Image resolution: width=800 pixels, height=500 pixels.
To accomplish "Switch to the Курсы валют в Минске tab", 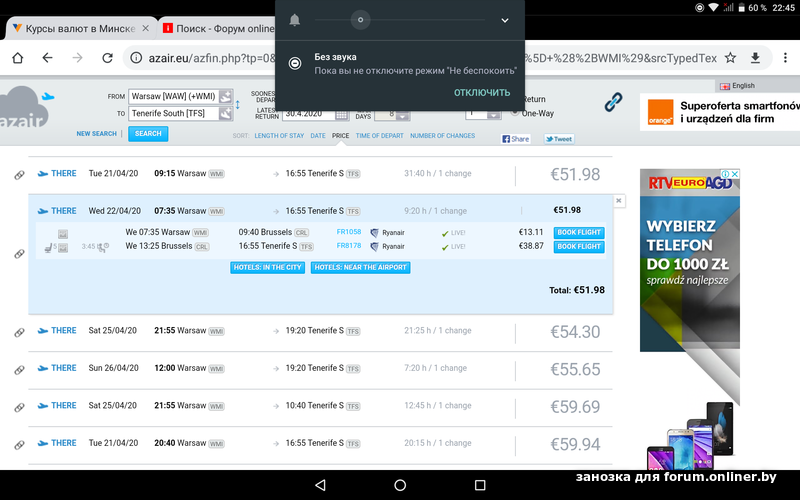I will pos(79,29).
